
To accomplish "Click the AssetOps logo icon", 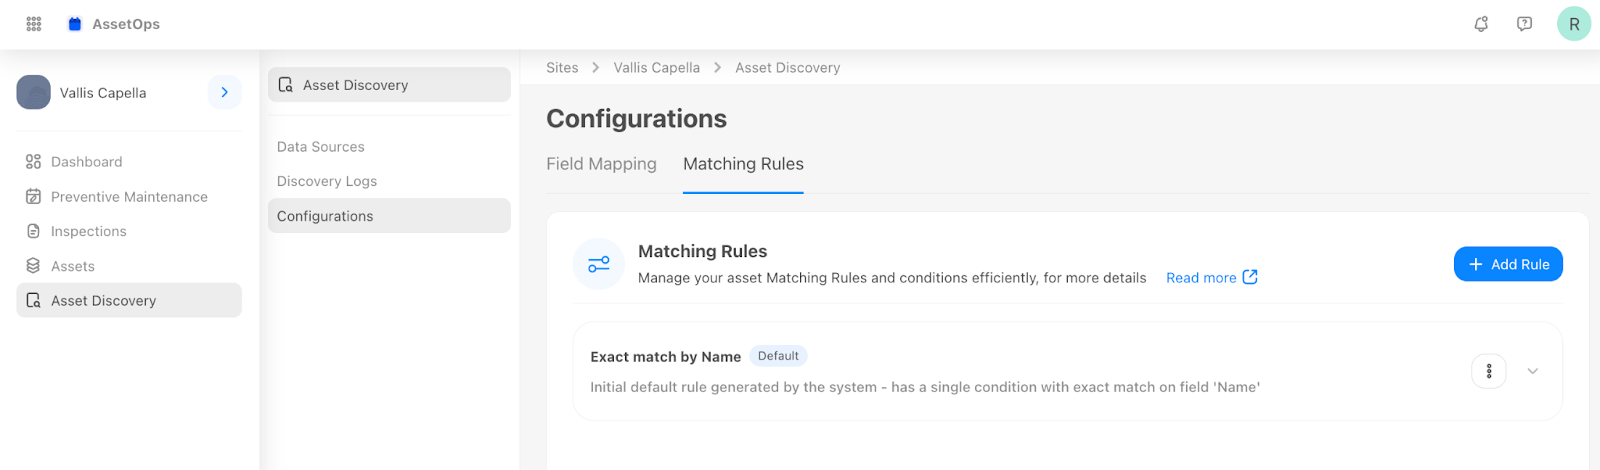I will (x=75, y=24).
